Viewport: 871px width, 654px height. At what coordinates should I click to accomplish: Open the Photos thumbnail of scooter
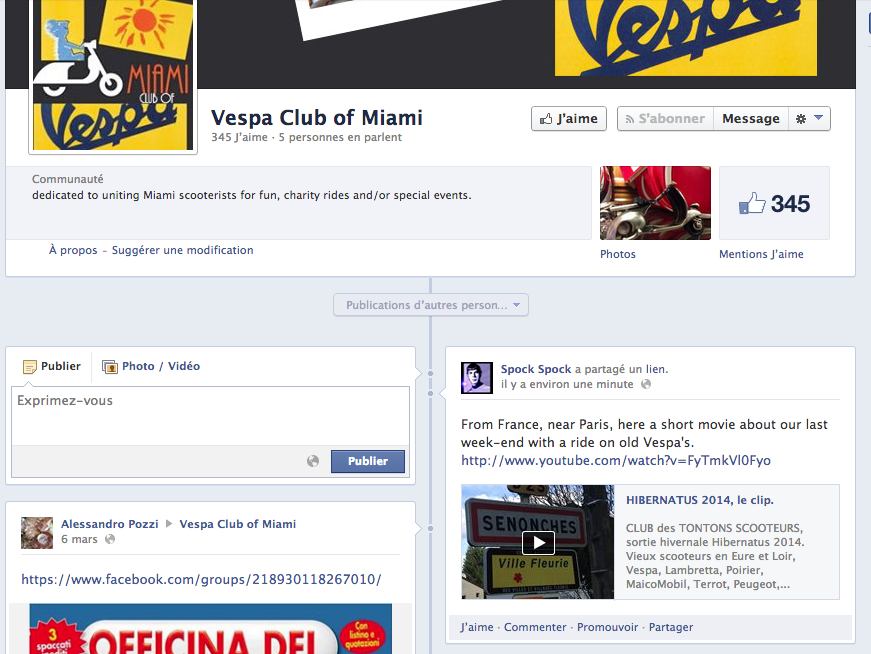coord(655,203)
